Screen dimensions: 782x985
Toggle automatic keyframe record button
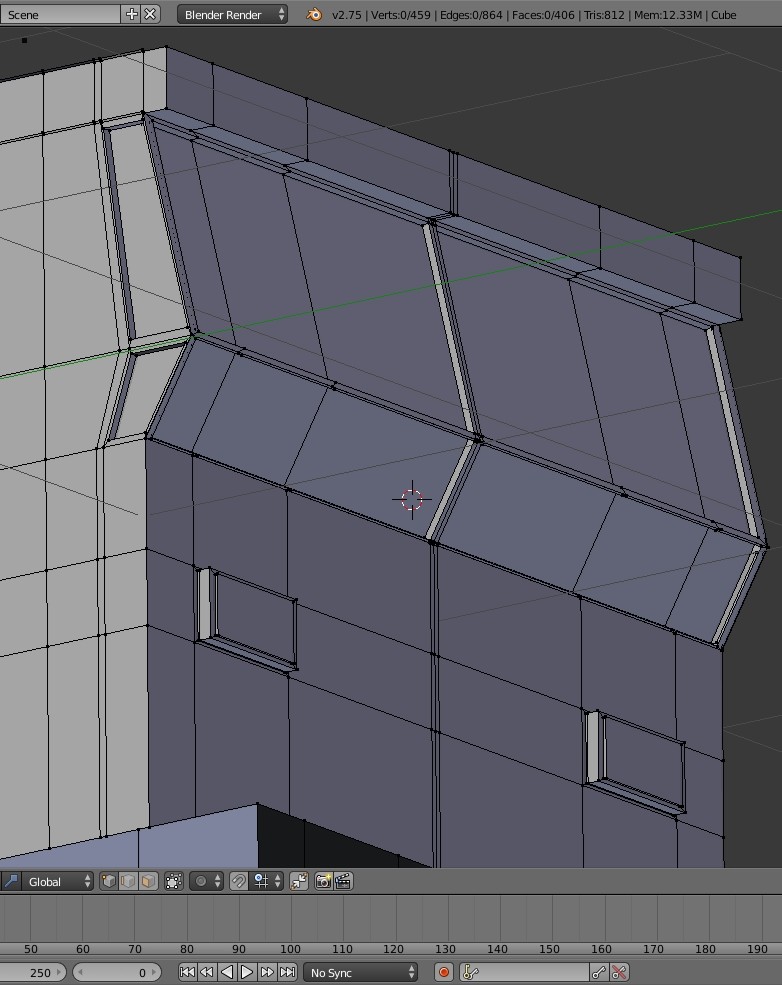[x=443, y=972]
